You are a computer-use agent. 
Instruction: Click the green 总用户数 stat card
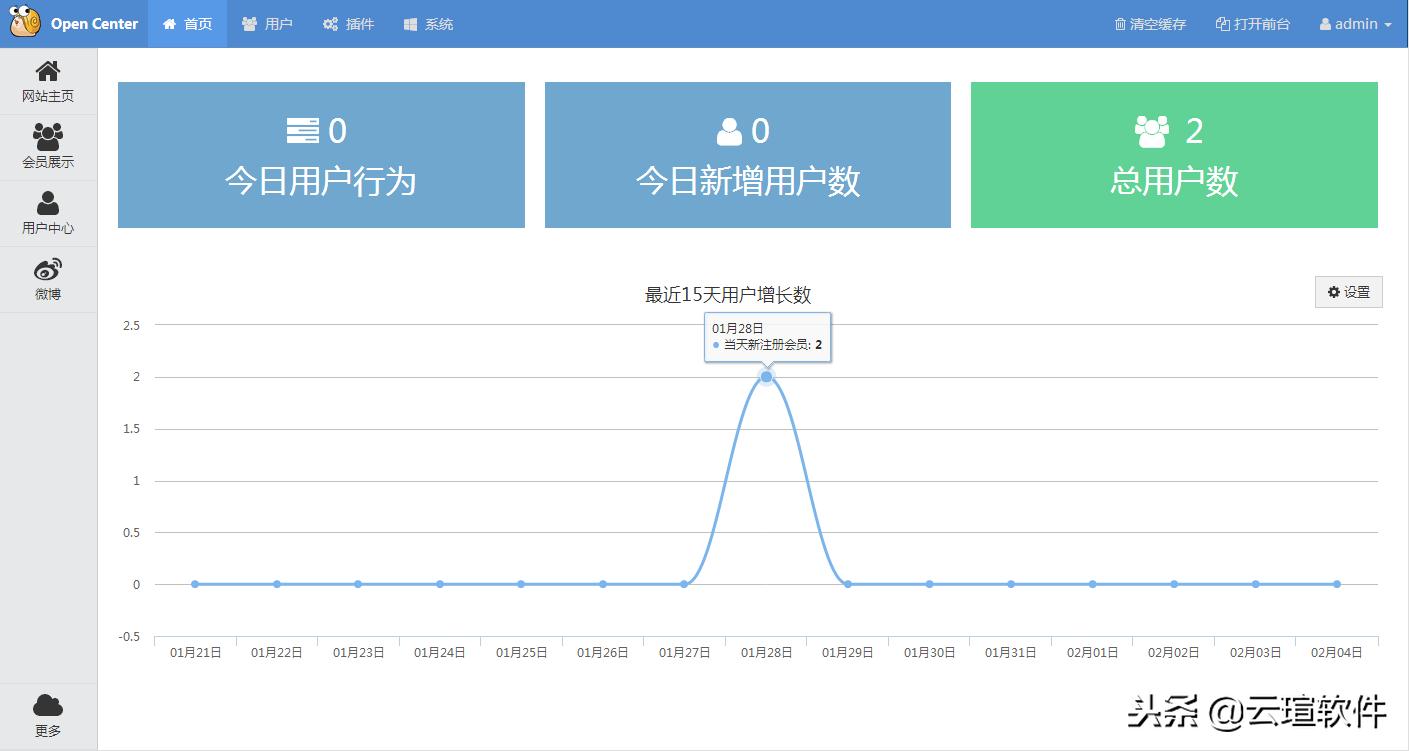click(1174, 155)
